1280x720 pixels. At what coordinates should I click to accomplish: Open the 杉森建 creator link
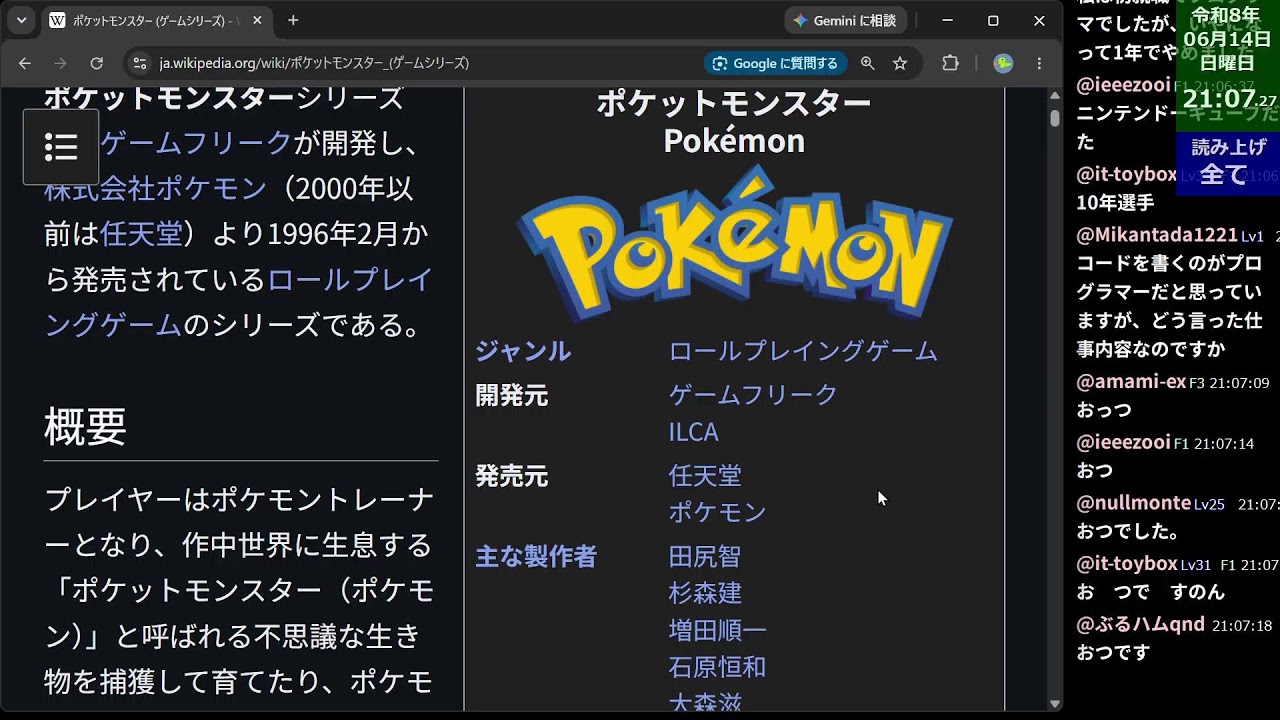[705, 593]
